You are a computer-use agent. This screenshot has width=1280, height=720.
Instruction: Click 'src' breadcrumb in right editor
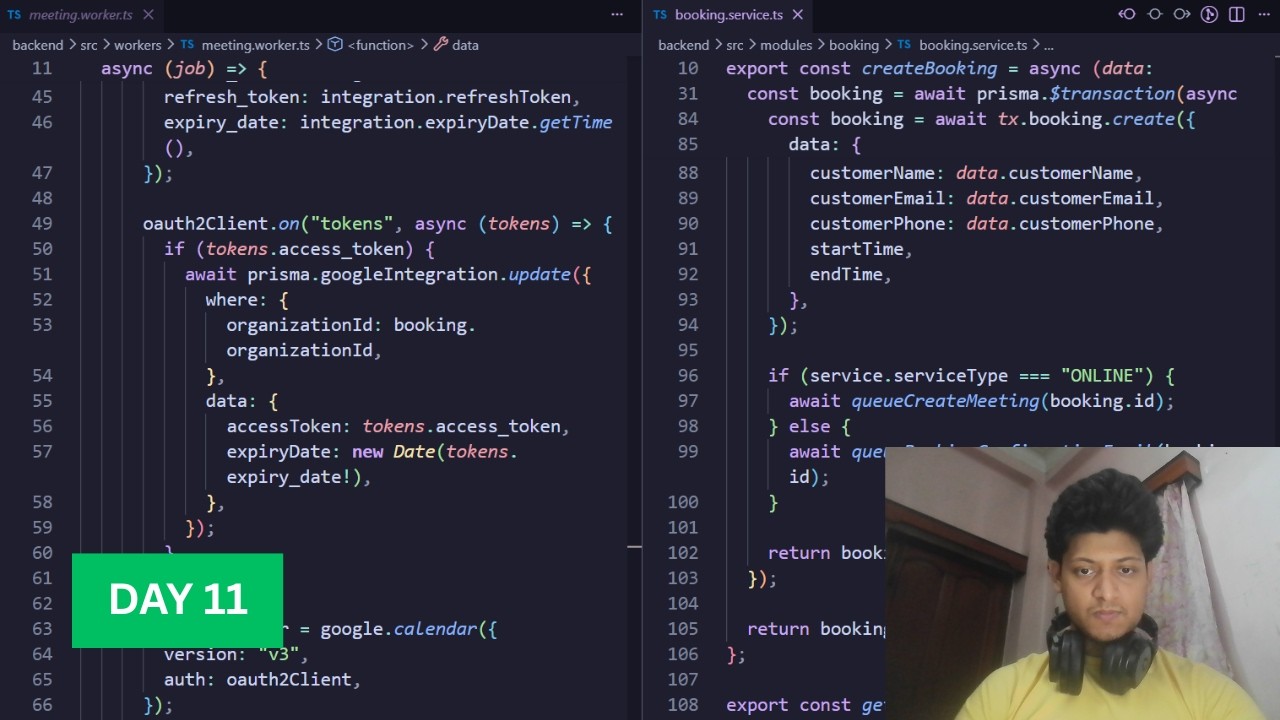pos(735,45)
